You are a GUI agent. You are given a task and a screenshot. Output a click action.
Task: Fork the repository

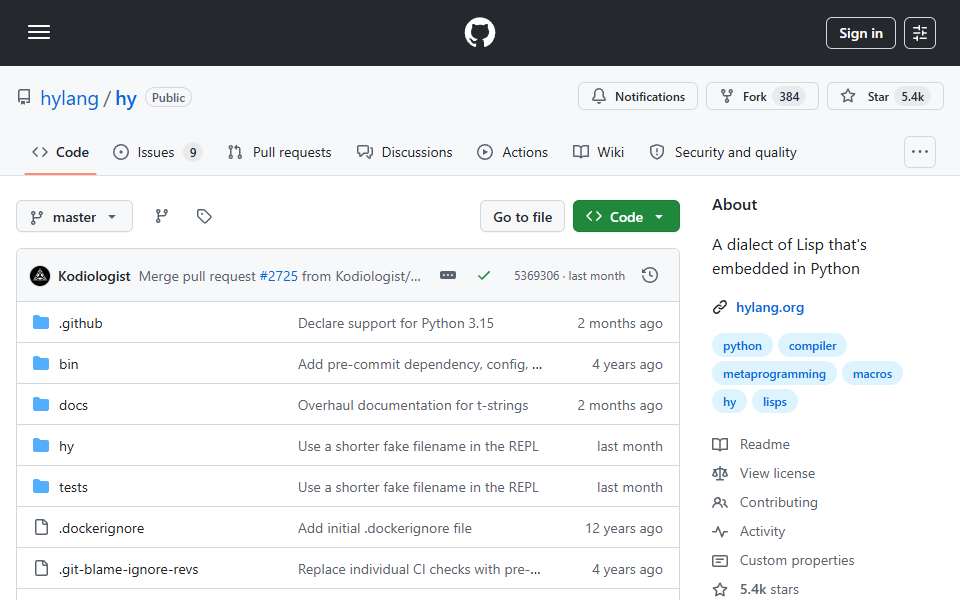tap(762, 97)
